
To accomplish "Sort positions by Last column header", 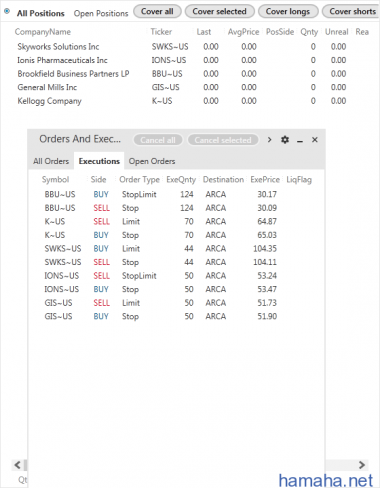I will coord(204,32).
